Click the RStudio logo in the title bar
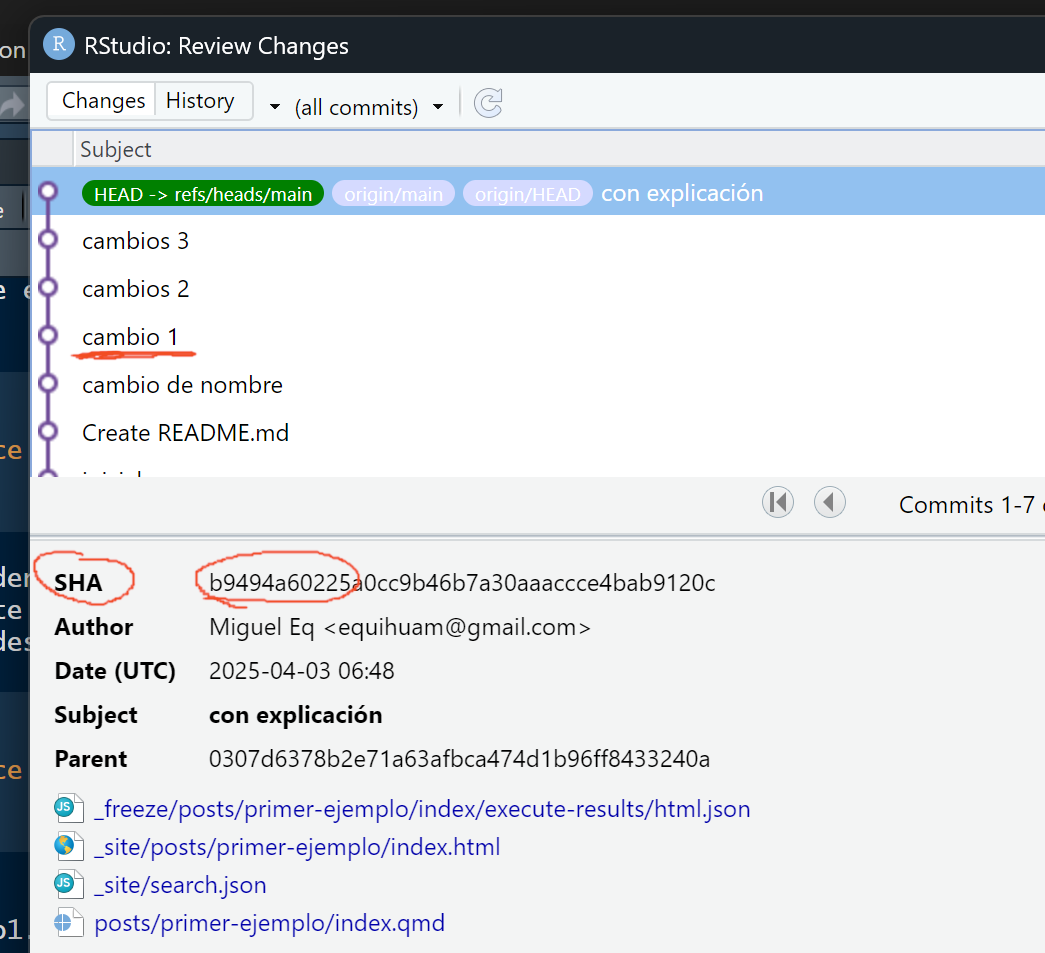The width and height of the screenshot is (1045, 953). click(x=59, y=45)
